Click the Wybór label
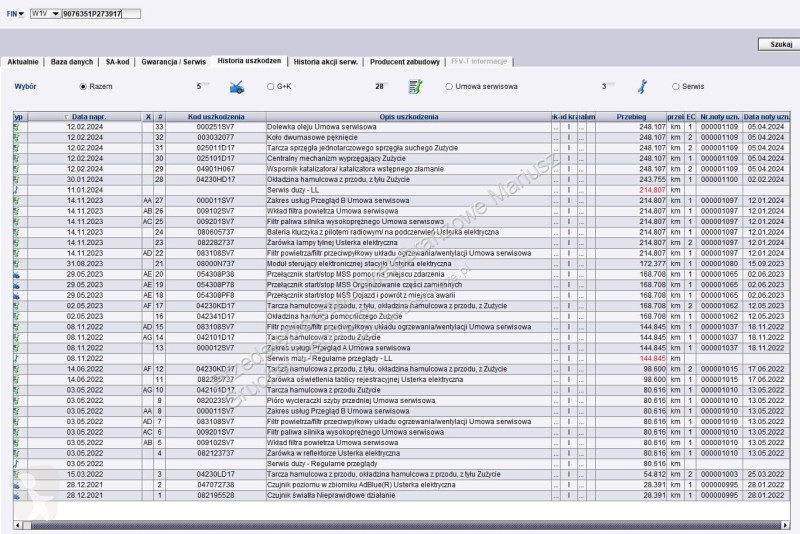800x534 pixels. point(25,87)
